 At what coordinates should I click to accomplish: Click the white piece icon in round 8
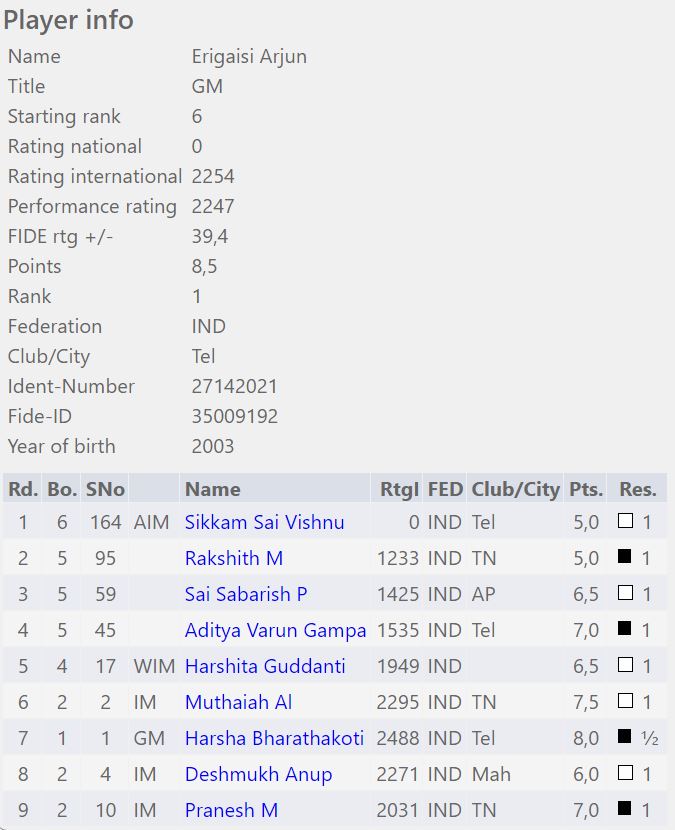[625, 773]
